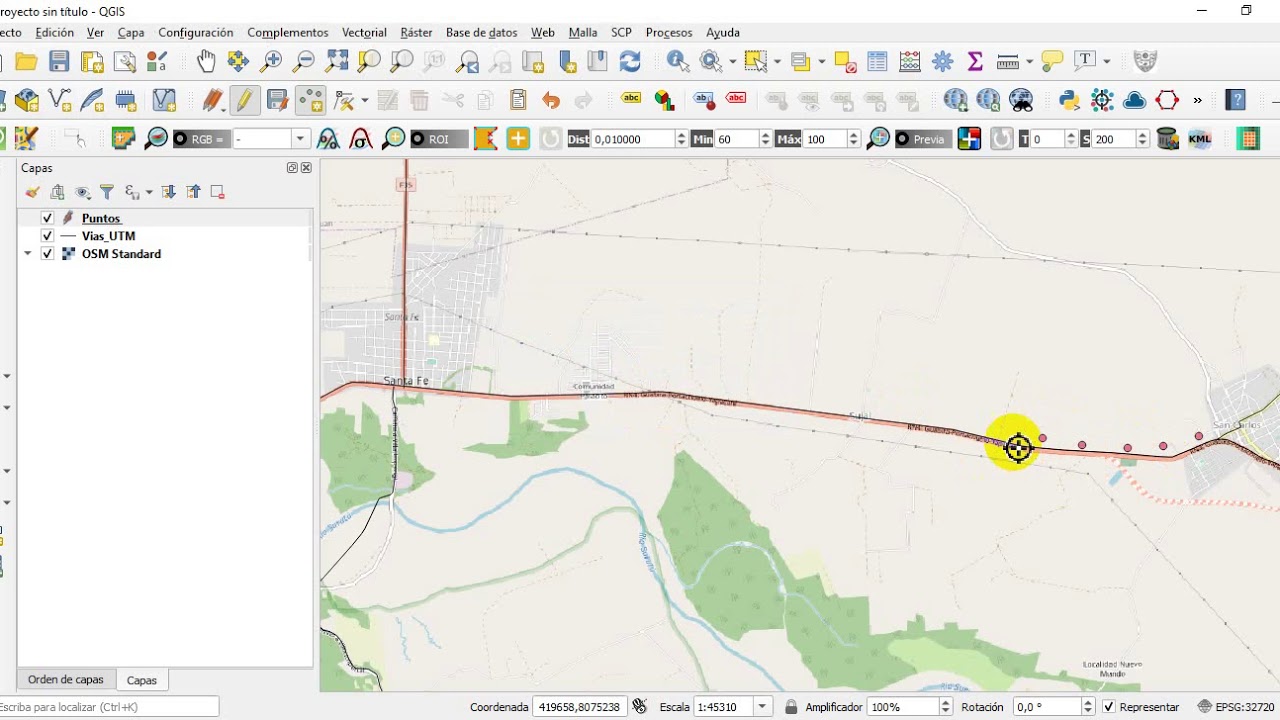Toggle the SCP RGB display button

coord(202,139)
